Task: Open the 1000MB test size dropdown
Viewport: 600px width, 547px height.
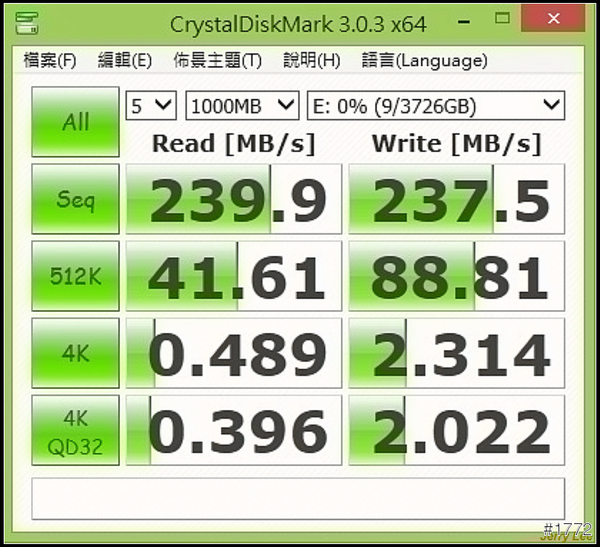Action: click(x=242, y=105)
